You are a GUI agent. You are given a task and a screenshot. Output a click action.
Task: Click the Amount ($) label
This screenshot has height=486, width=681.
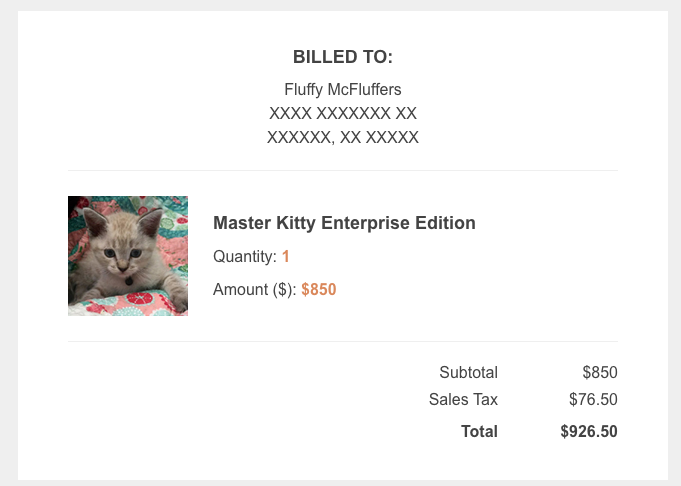[255, 290]
